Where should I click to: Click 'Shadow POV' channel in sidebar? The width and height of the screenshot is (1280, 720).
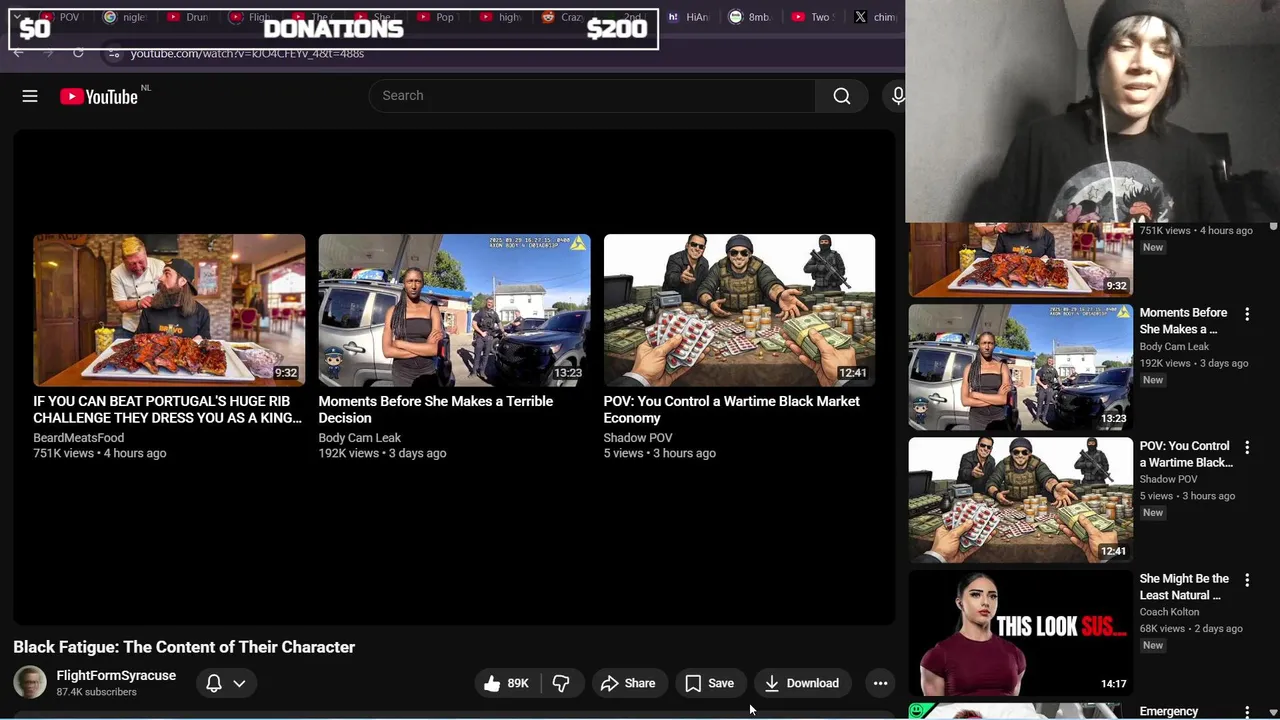(x=1168, y=480)
